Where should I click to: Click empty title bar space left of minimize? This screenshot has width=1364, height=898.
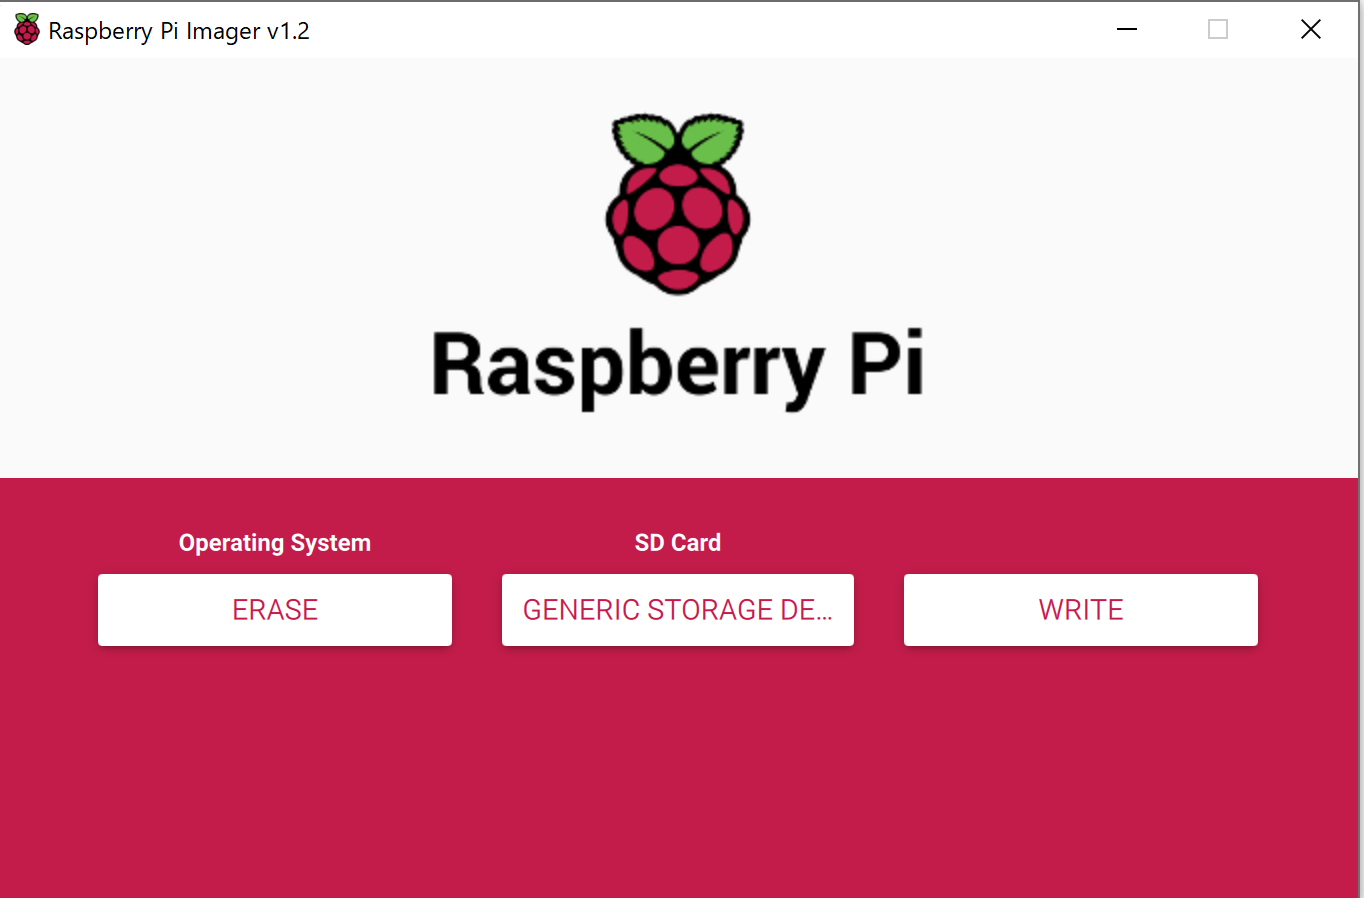[x=700, y=30]
